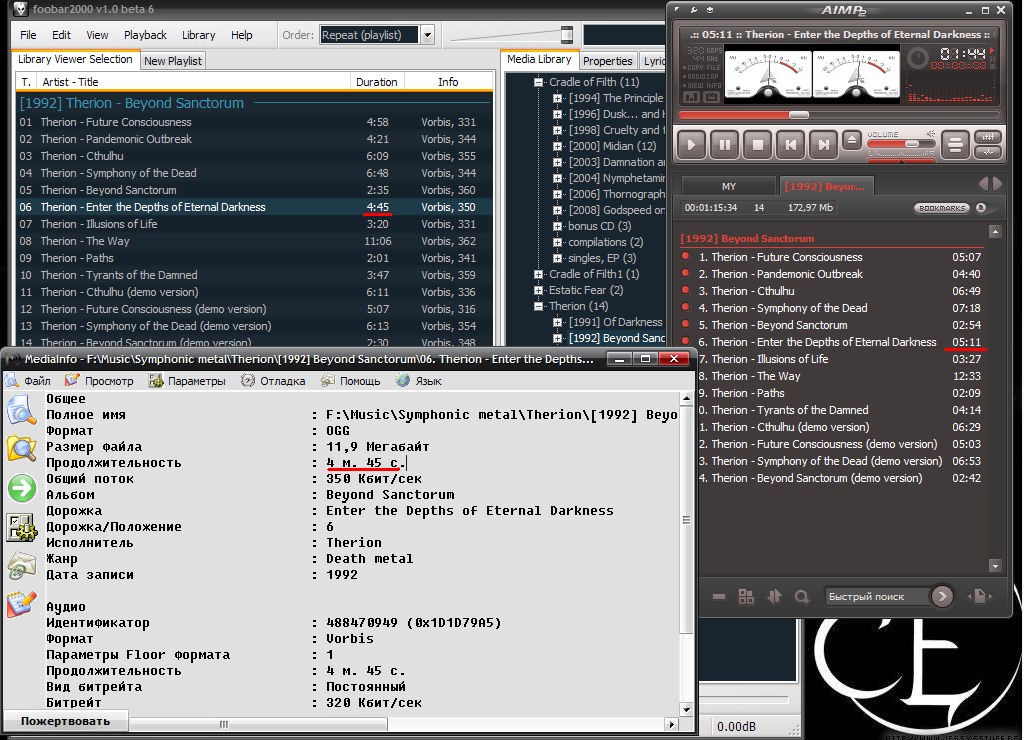The image size is (1024, 740).
Task: Mute sound with AIMP speaker icon
Action: tap(930, 134)
